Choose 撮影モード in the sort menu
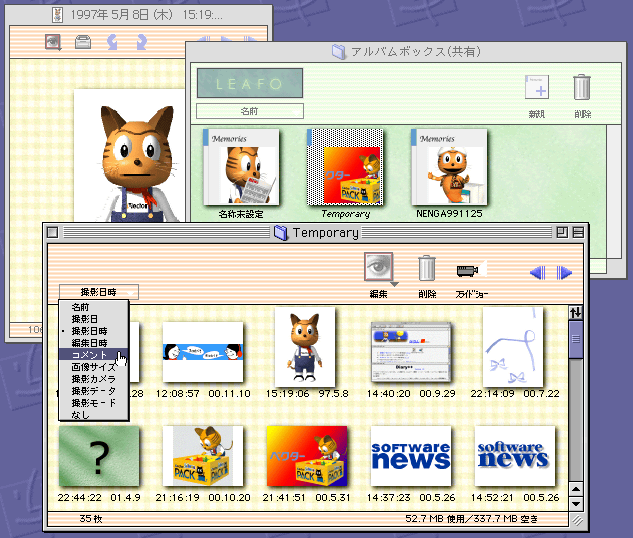Image resolution: width=633 pixels, height=538 pixels. coord(94,403)
